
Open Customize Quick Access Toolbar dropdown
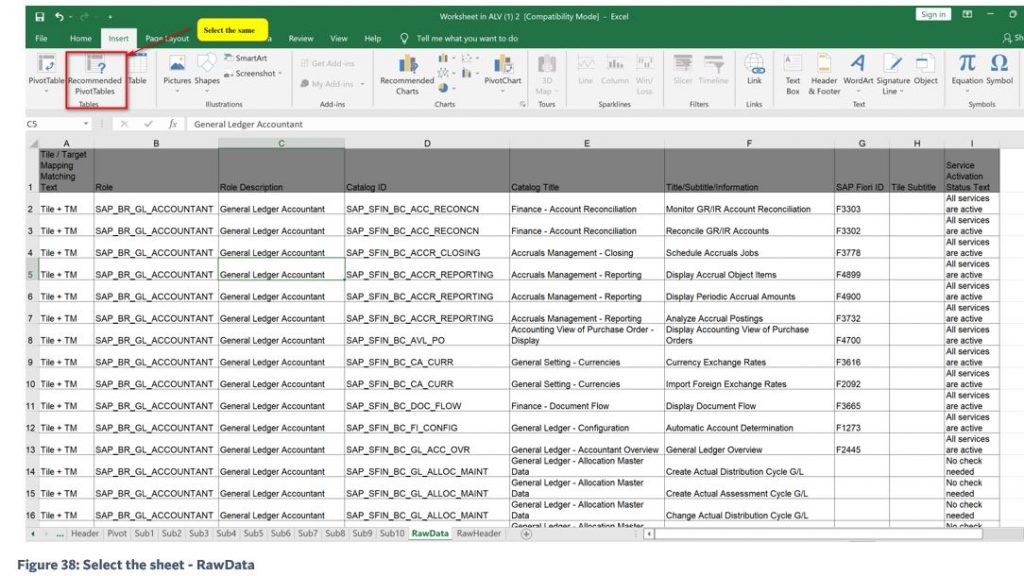pyautogui.click(x=110, y=16)
